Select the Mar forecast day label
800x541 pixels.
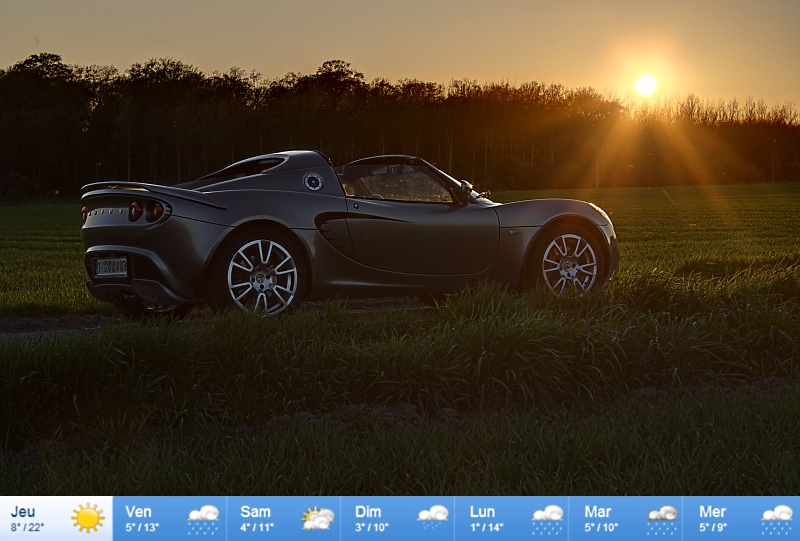click(597, 511)
